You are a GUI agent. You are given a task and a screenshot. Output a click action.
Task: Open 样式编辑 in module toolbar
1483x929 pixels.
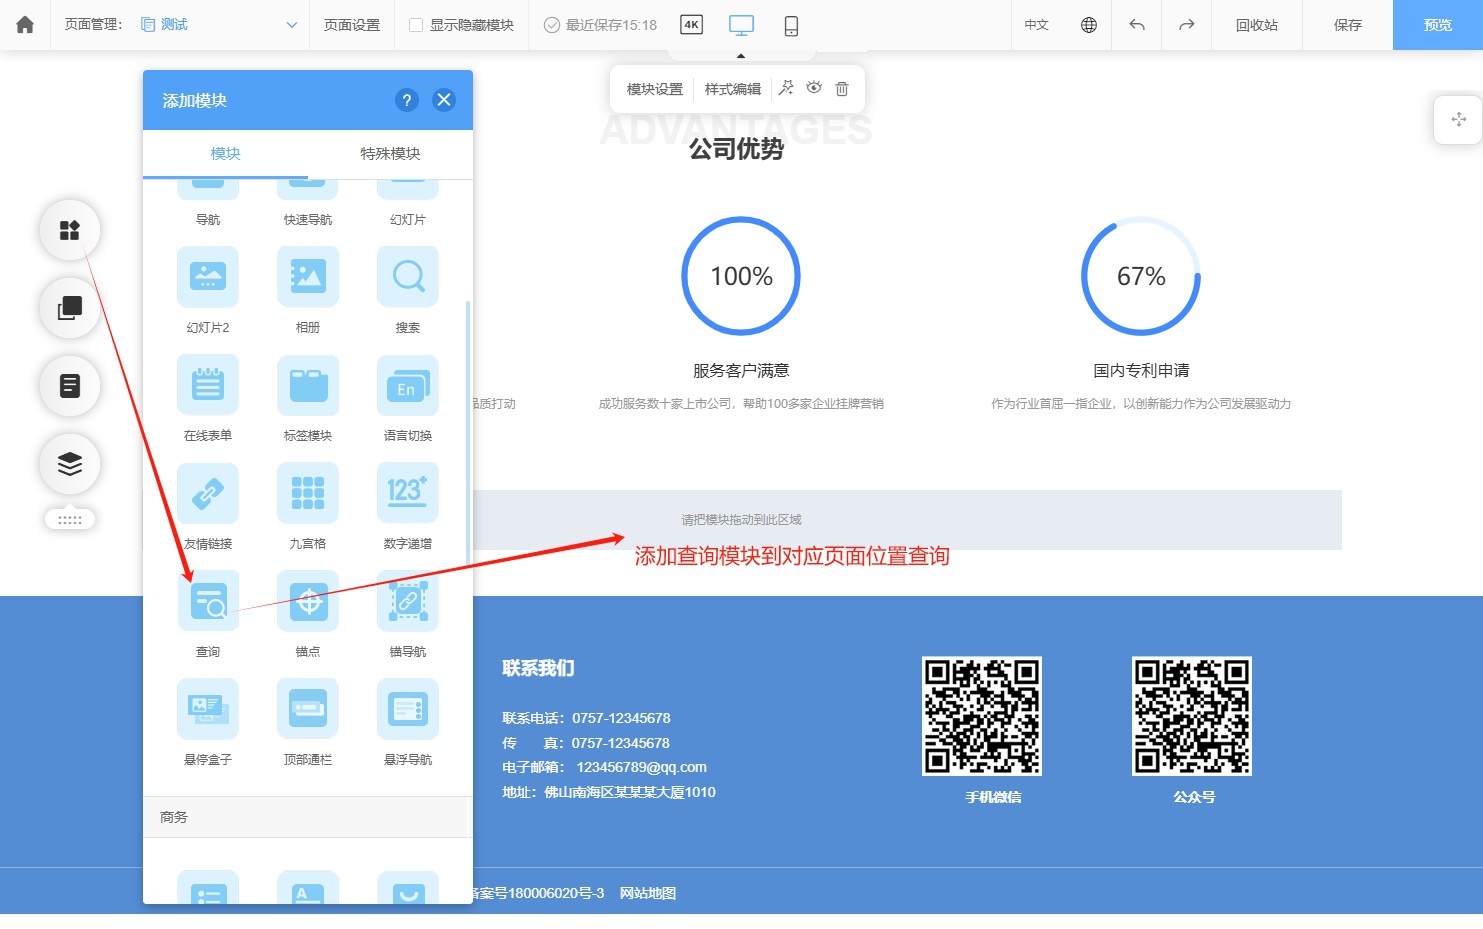click(733, 89)
